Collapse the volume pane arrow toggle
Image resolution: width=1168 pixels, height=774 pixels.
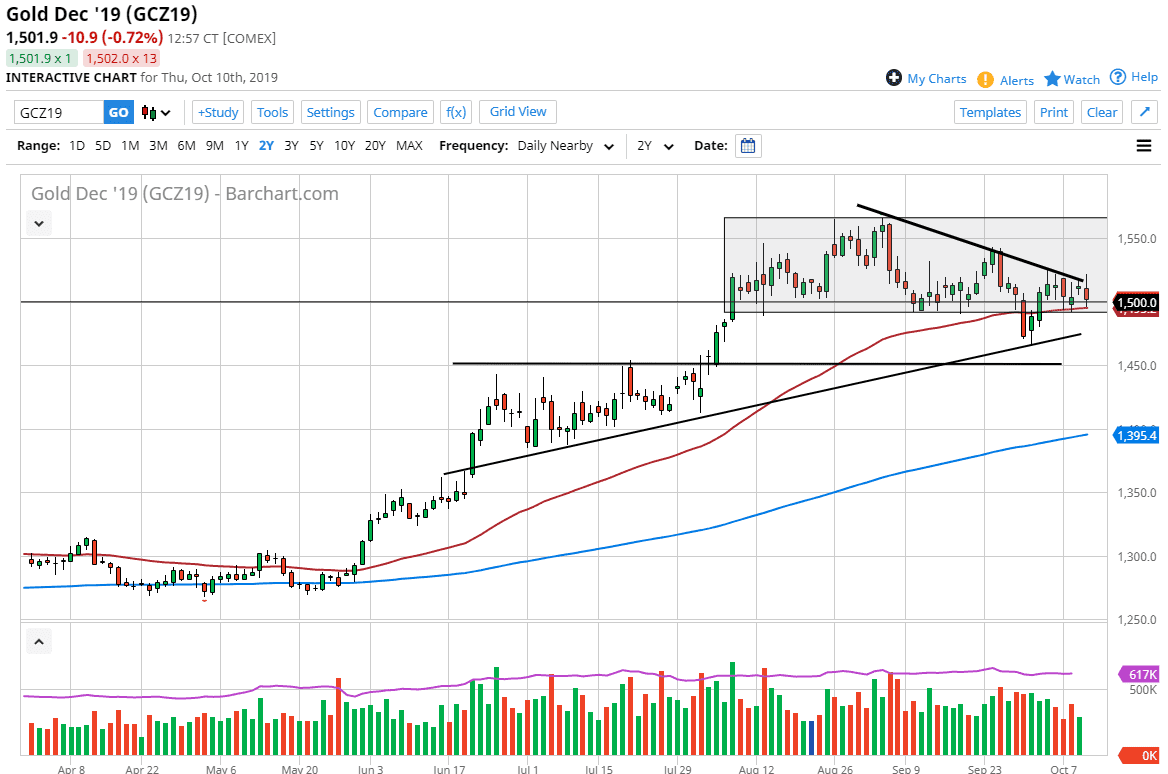pos(39,641)
